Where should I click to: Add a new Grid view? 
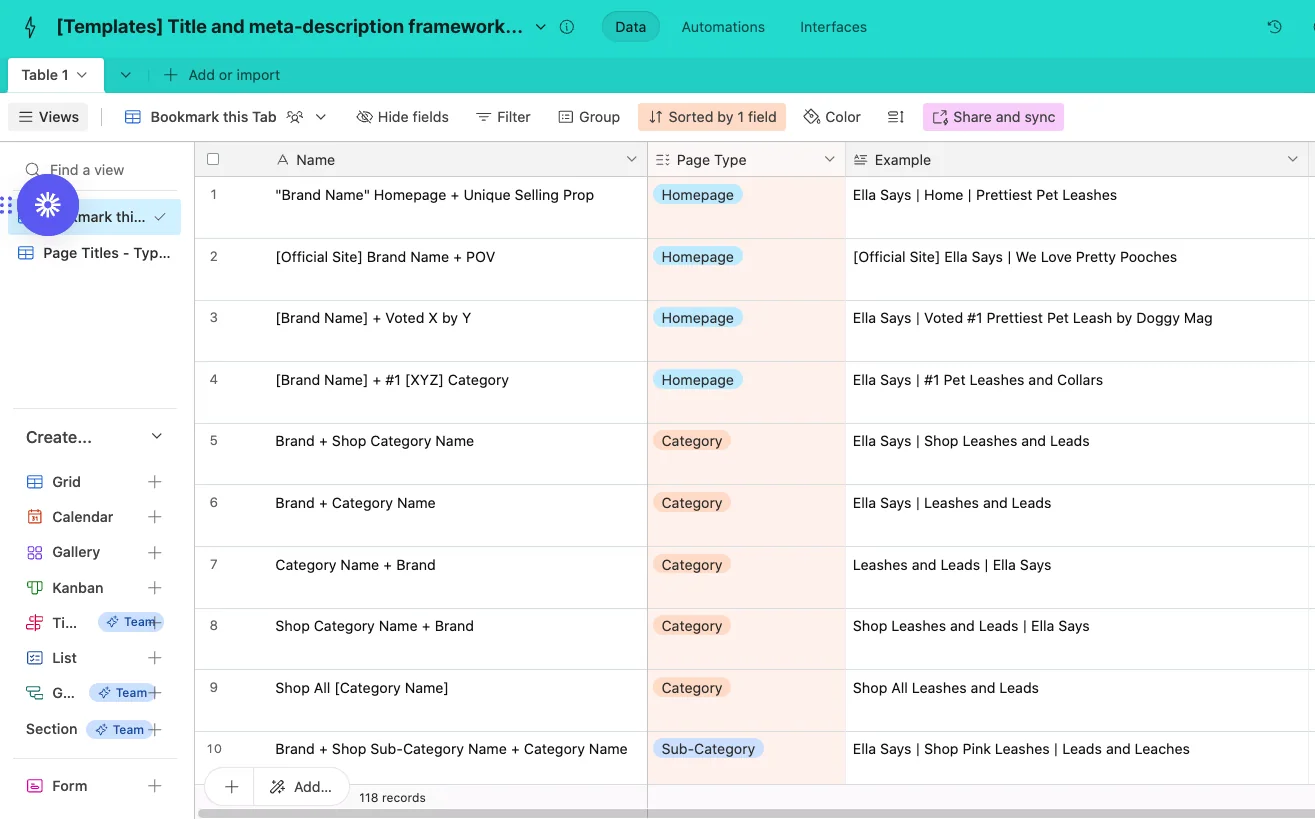[x=155, y=482]
